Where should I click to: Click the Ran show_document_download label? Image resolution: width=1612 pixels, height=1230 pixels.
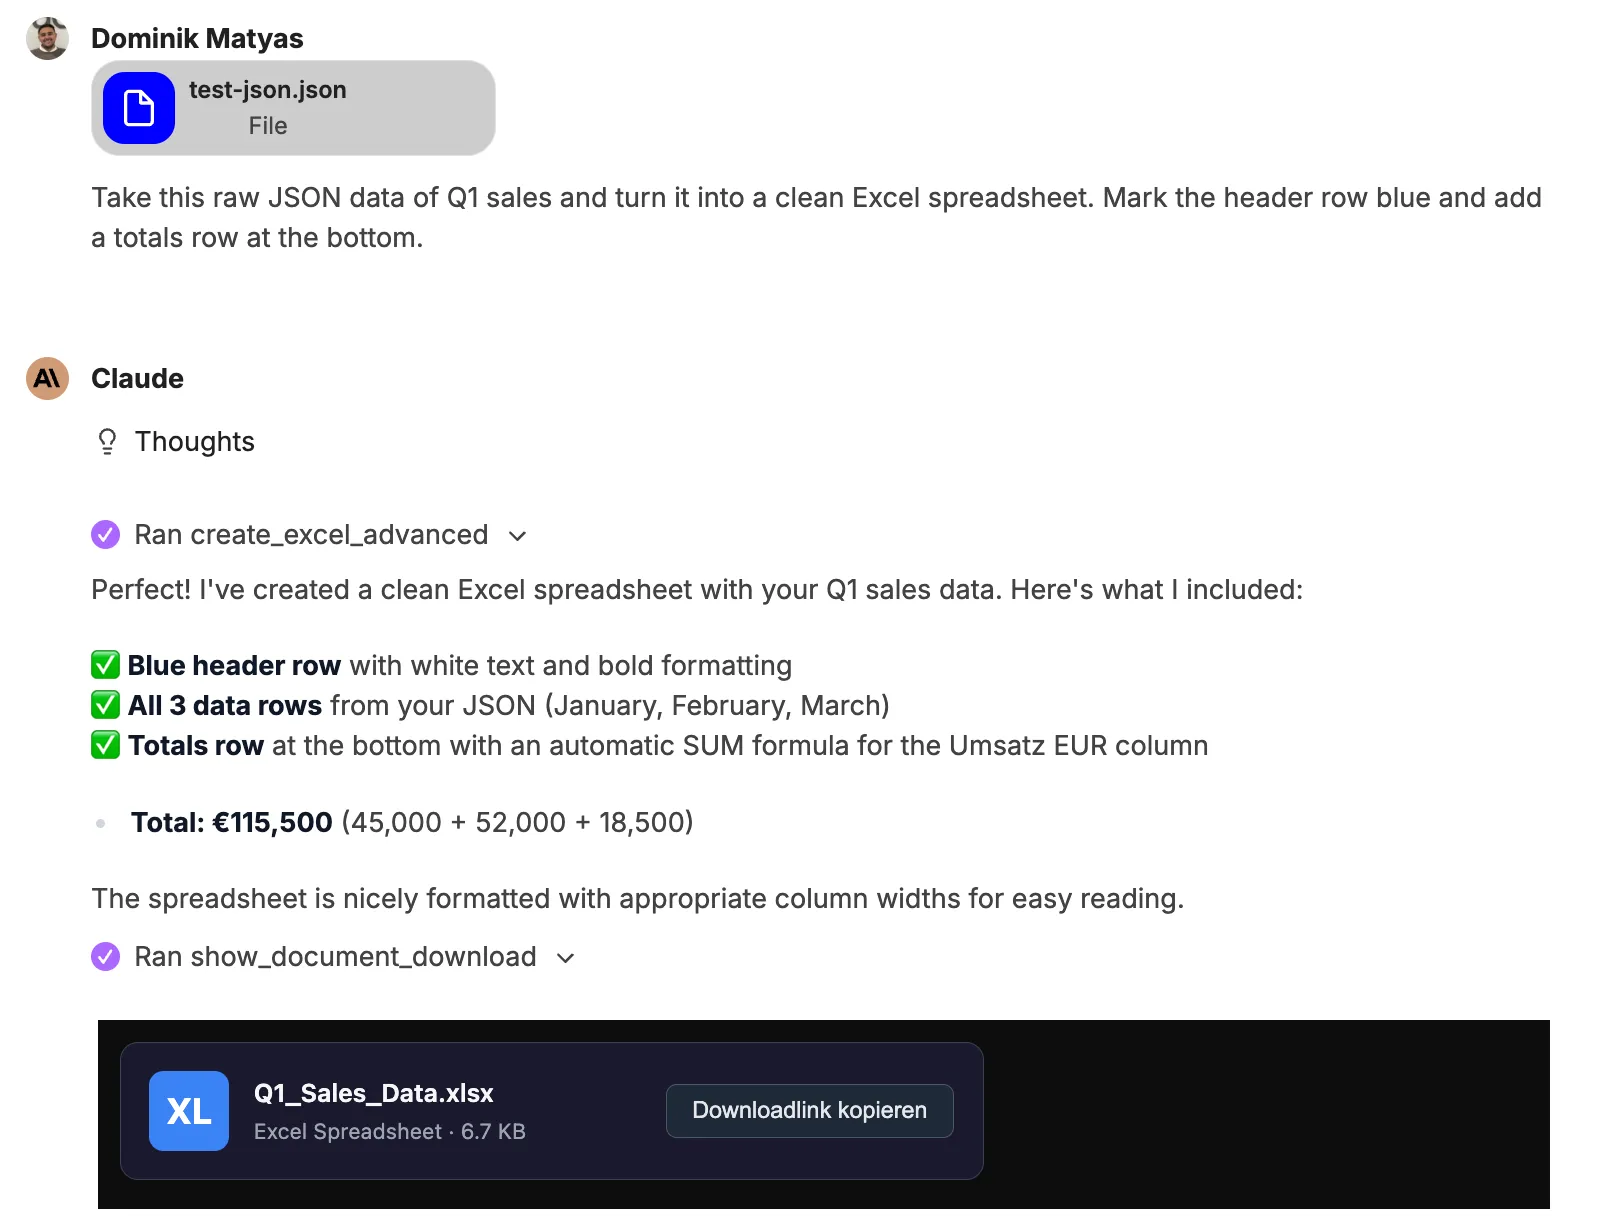[x=335, y=957]
